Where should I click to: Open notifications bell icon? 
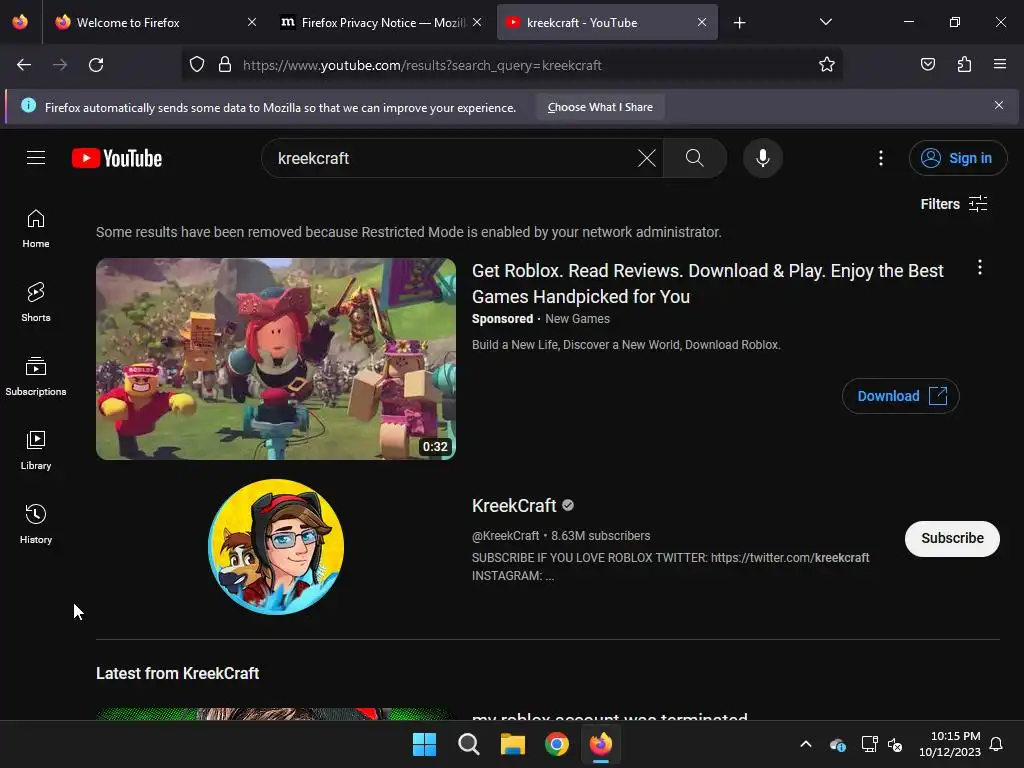(x=997, y=744)
